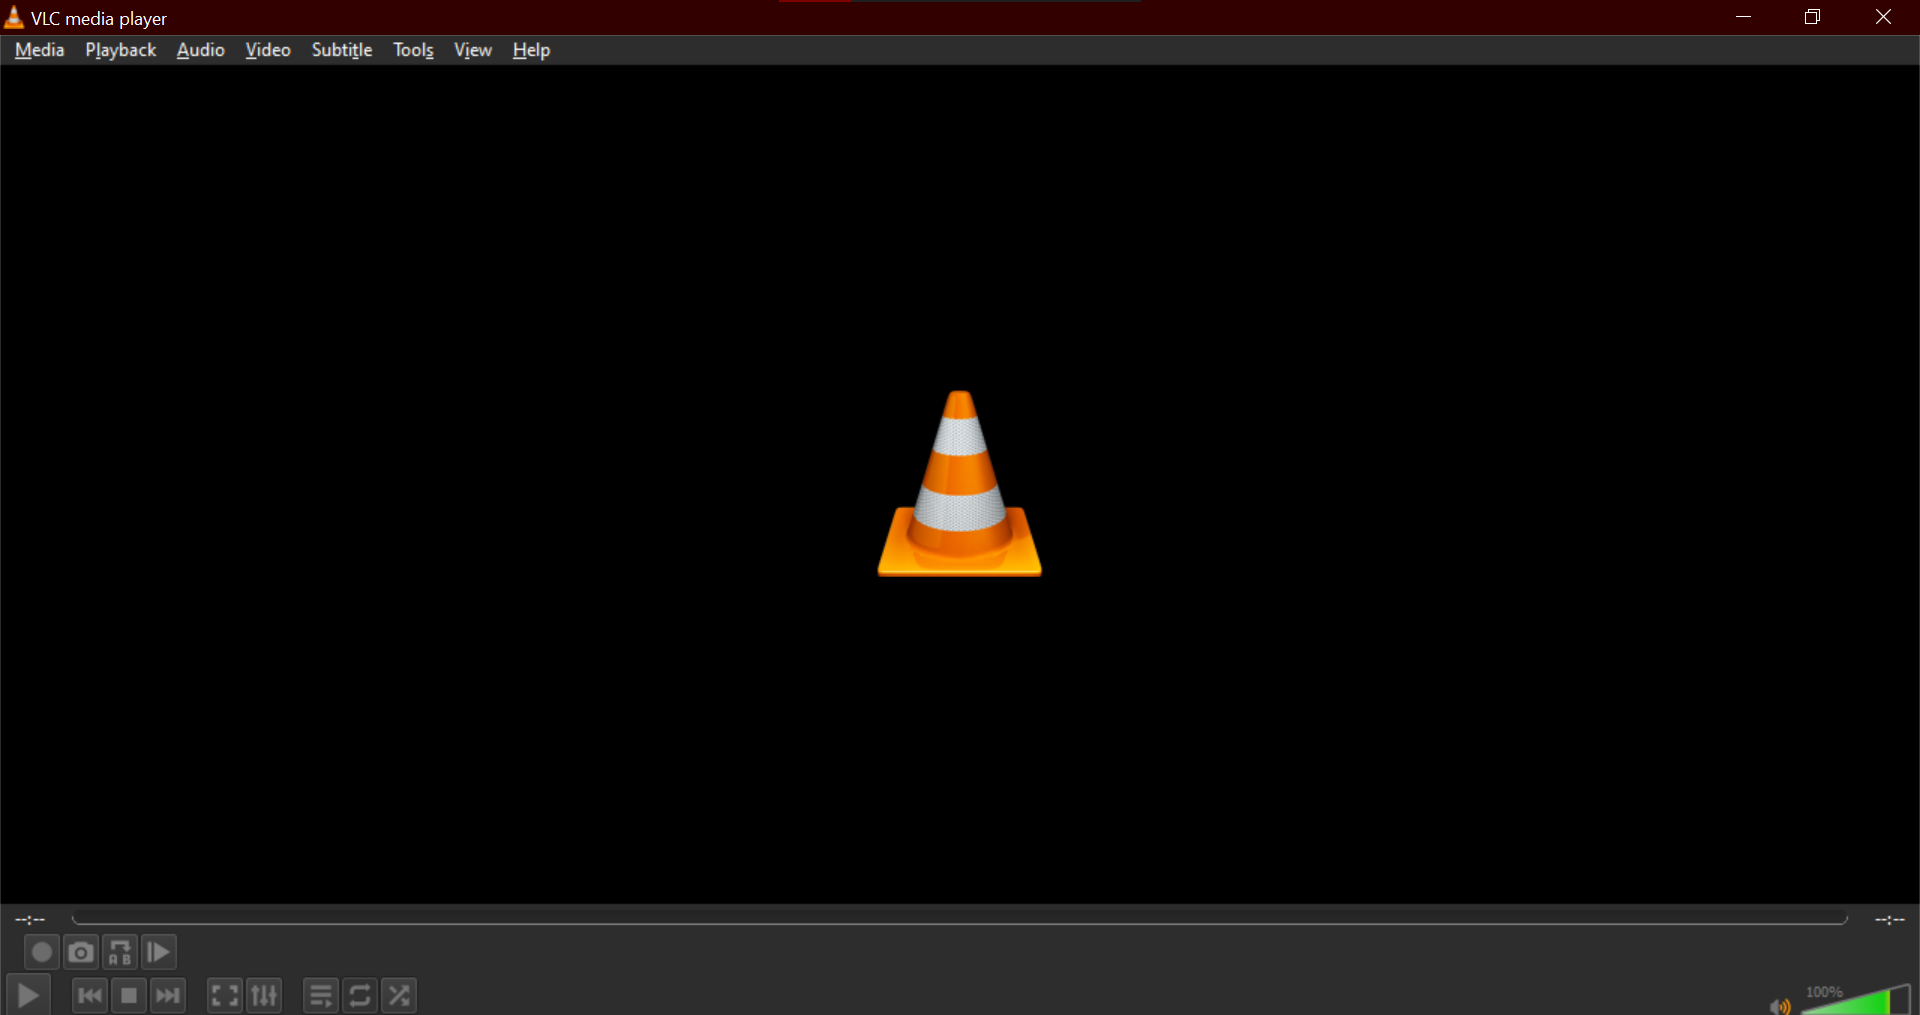Close VLC media player
Viewport: 1920px width, 1015px height.
point(1883,17)
